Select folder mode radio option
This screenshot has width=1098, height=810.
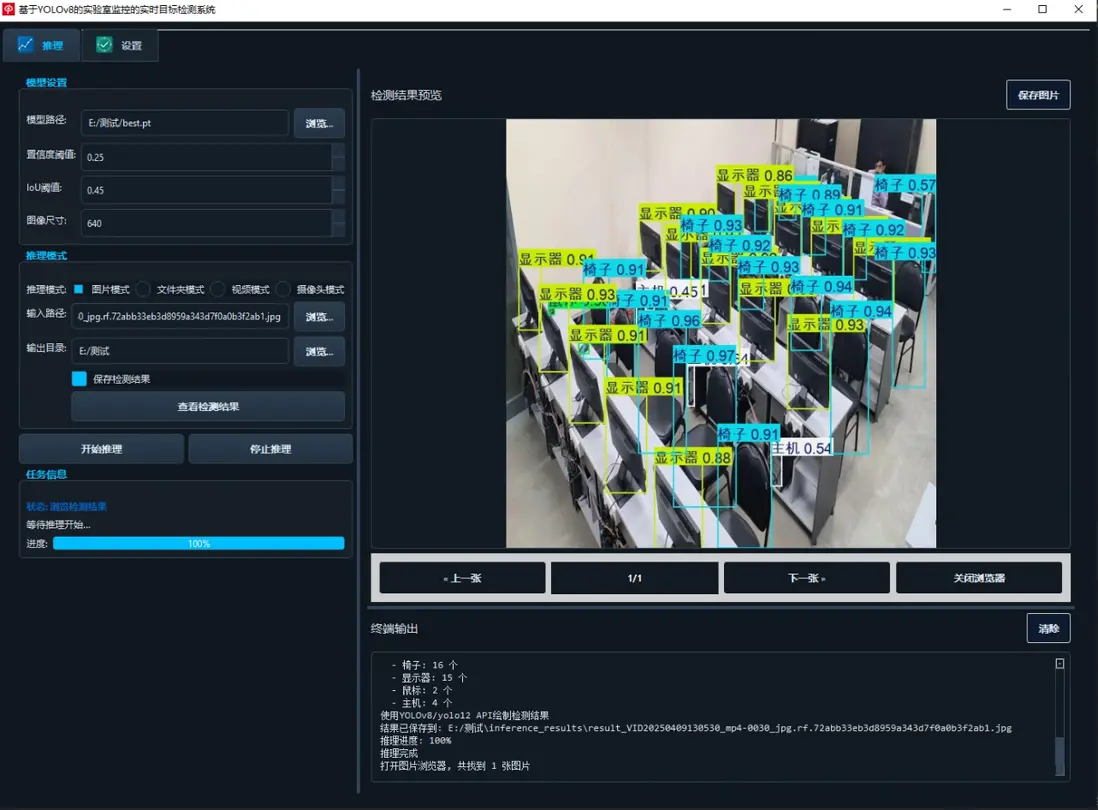point(143,289)
